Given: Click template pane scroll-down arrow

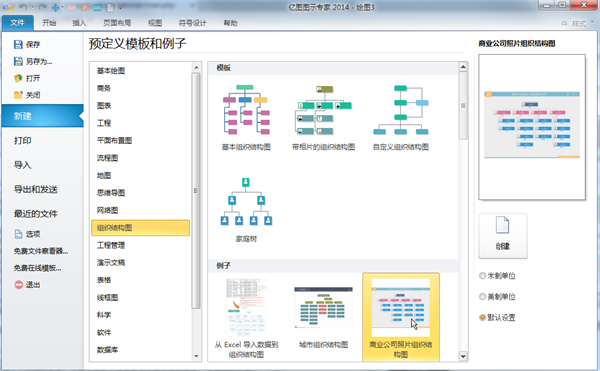Looking at the screenshot, I should click(463, 356).
